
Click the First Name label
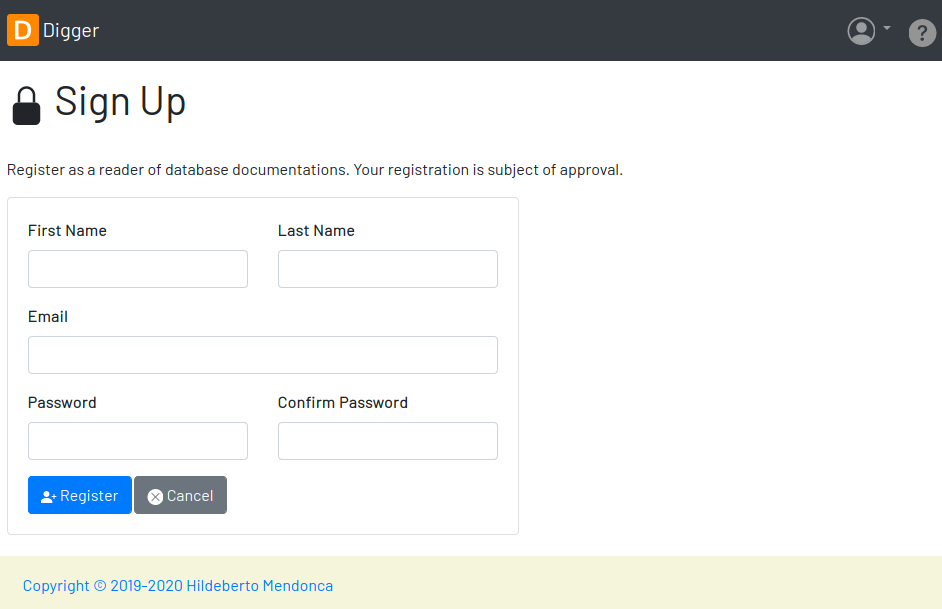click(x=67, y=231)
